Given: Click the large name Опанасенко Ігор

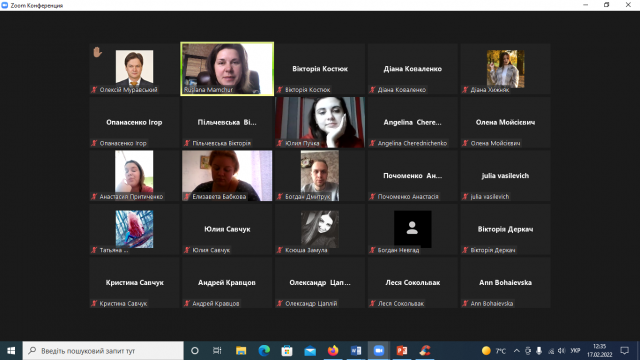Looking at the screenshot, I should [134, 122].
